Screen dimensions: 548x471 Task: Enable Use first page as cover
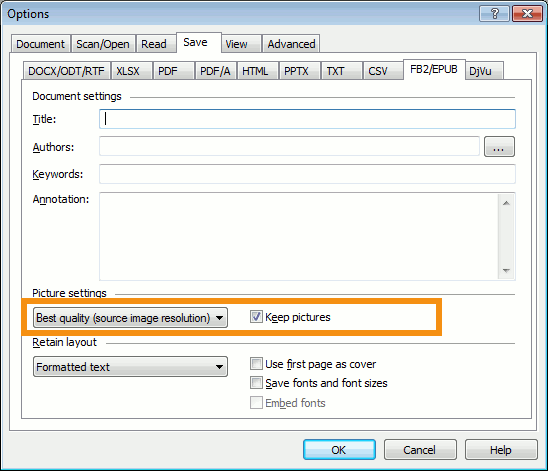(x=256, y=364)
